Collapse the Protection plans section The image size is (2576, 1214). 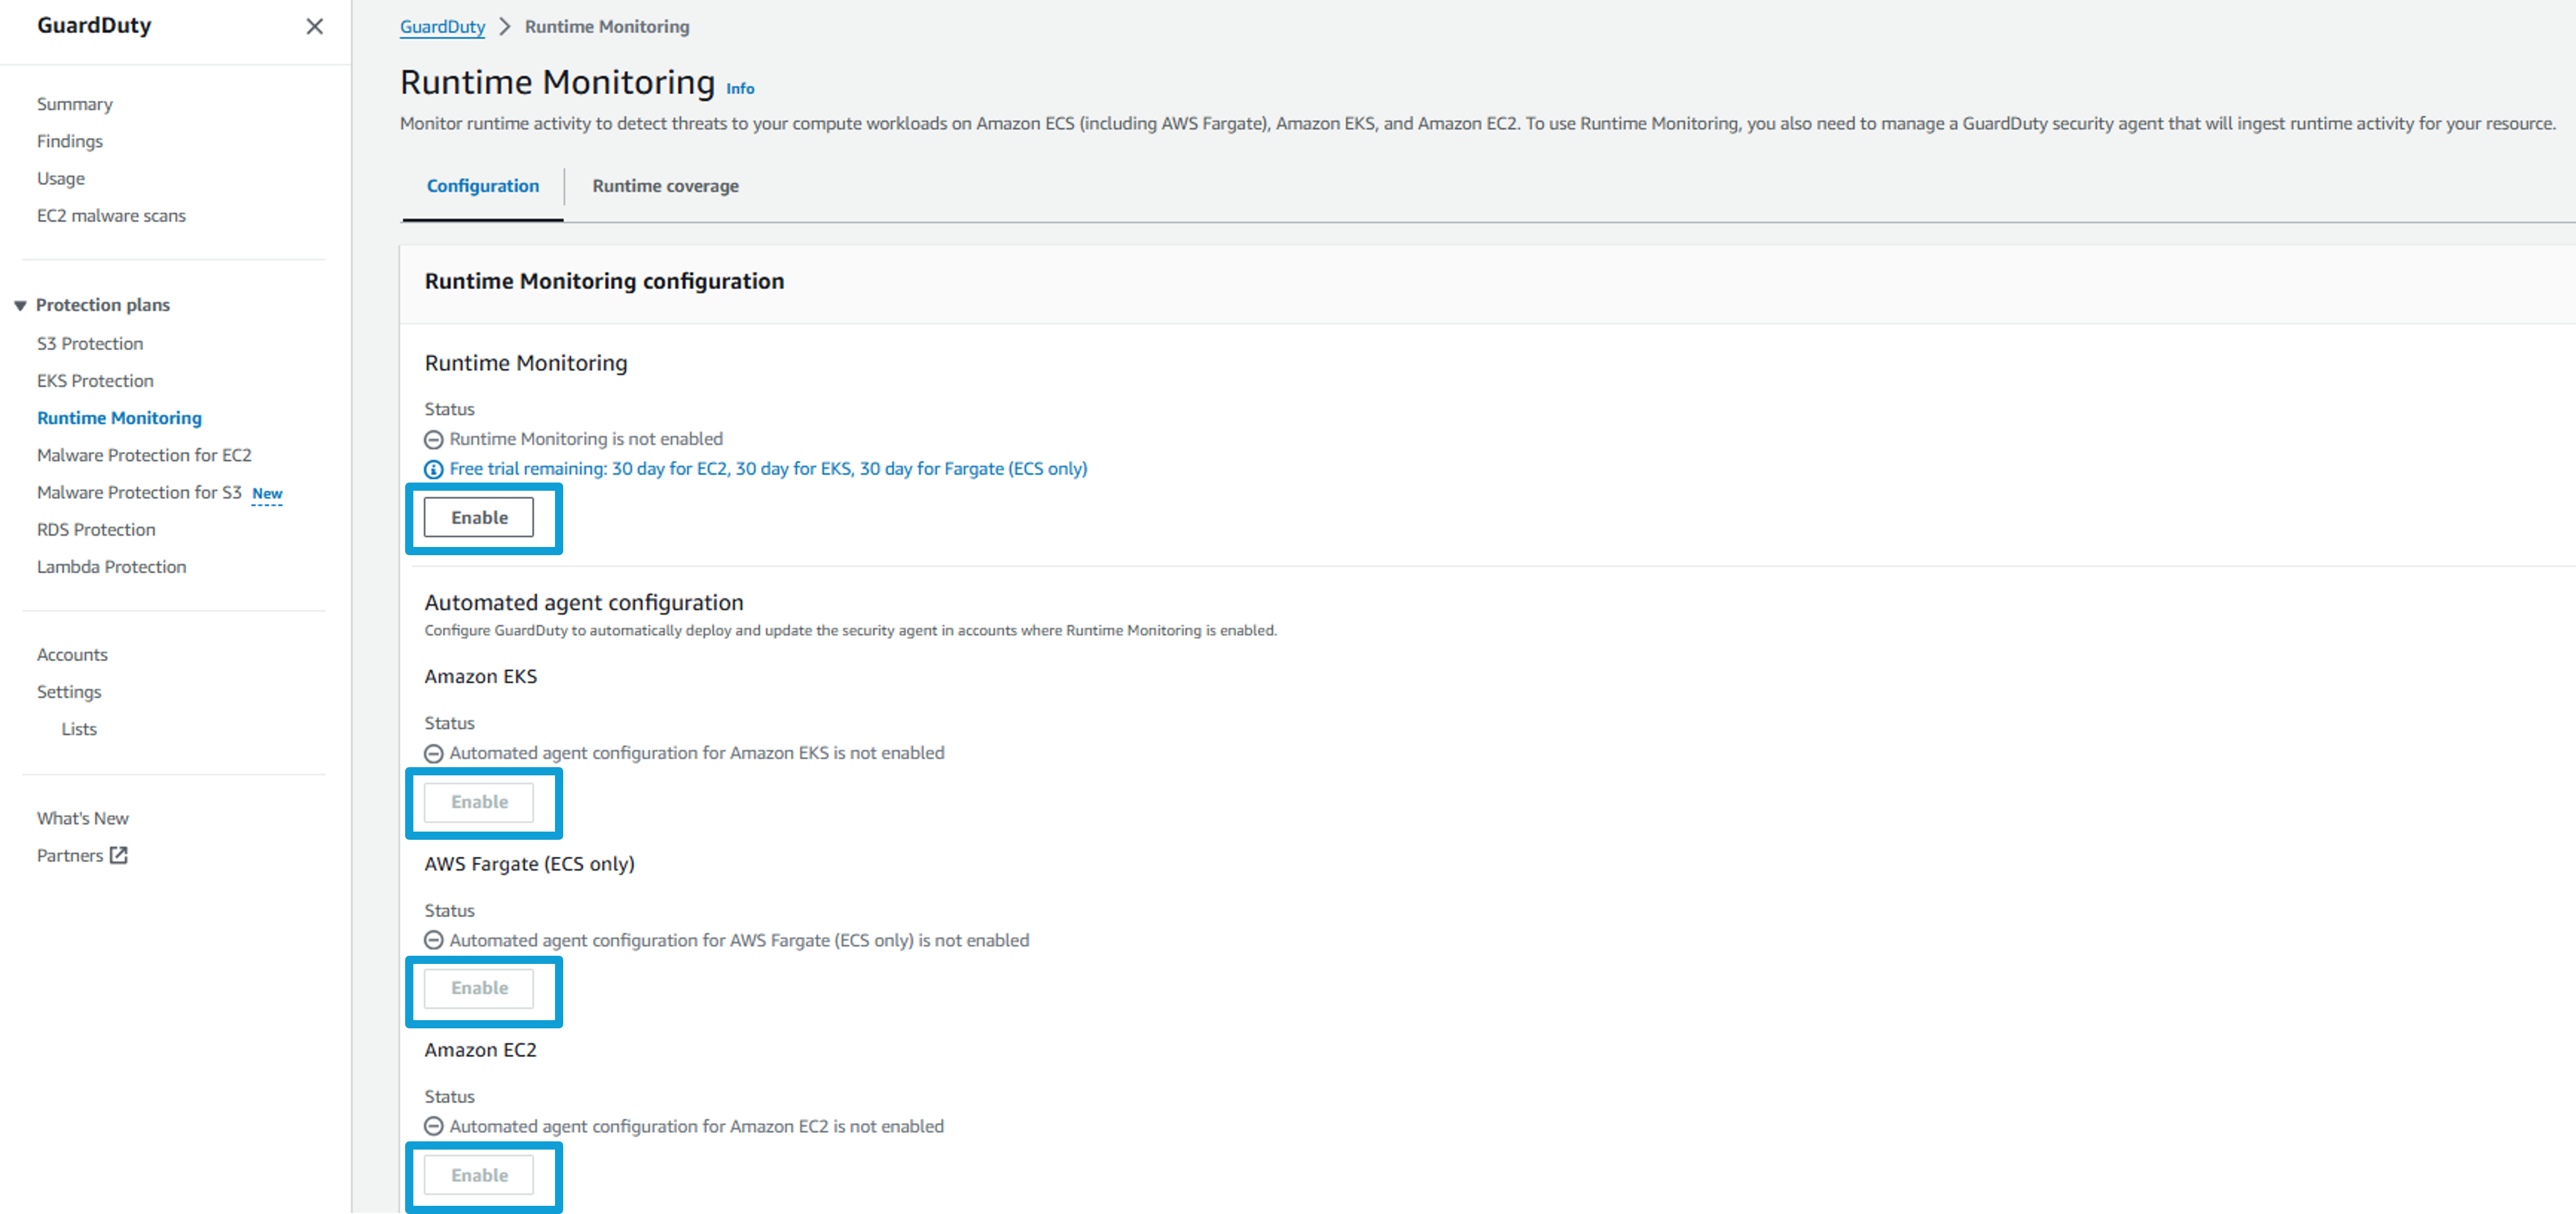(20, 305)
